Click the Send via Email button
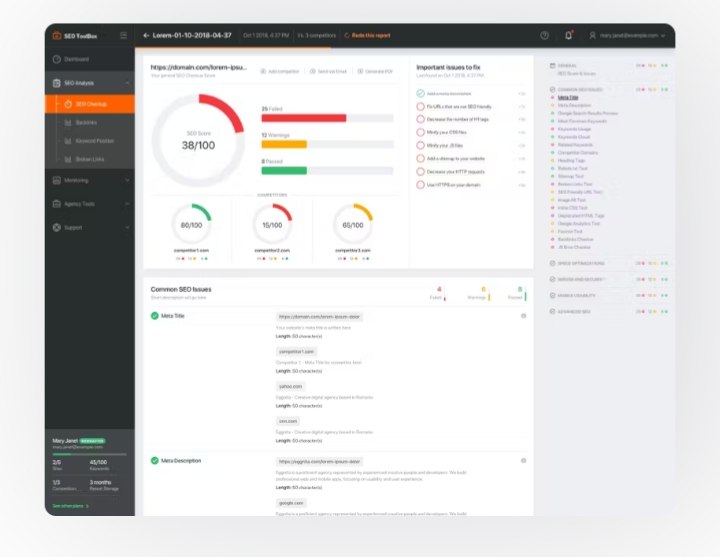Screen dimensions: 720x557 point(328,72)
